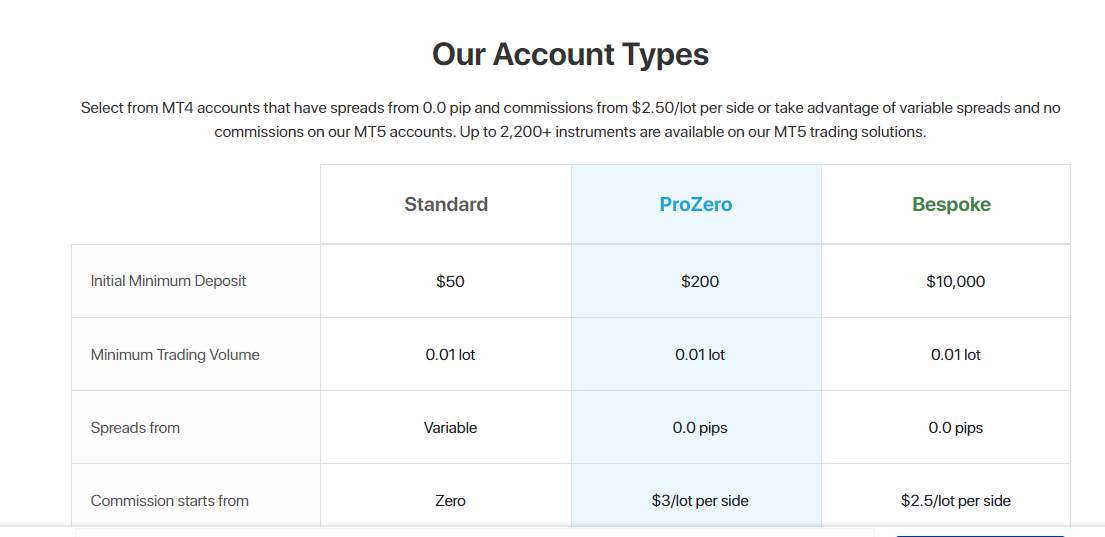Screen dimensions: 1105x537
Task: Click the ProZero 0.0 pips cell
Action: point(700,427)
